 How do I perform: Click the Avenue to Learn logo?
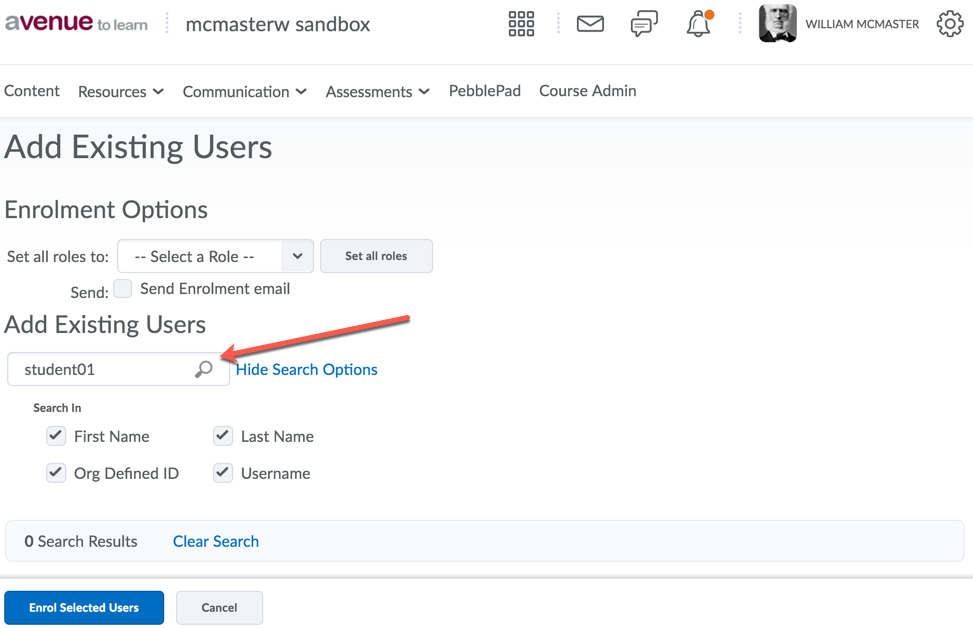click(76, 24)
